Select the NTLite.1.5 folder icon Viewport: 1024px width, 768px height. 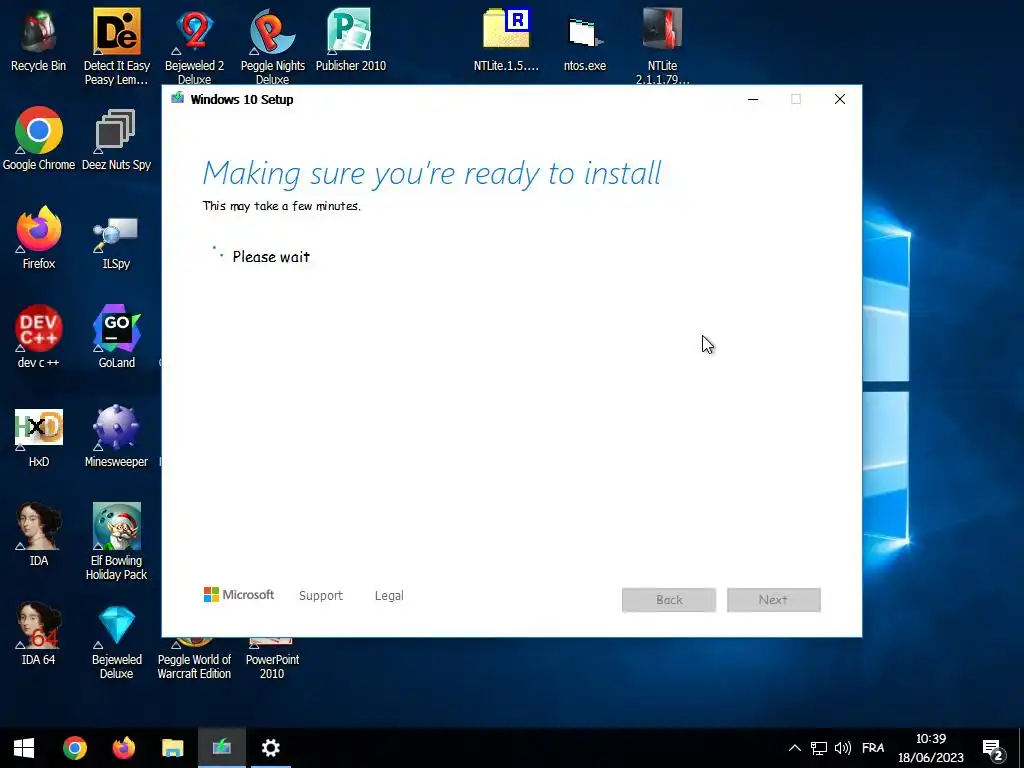click(506, 40)
